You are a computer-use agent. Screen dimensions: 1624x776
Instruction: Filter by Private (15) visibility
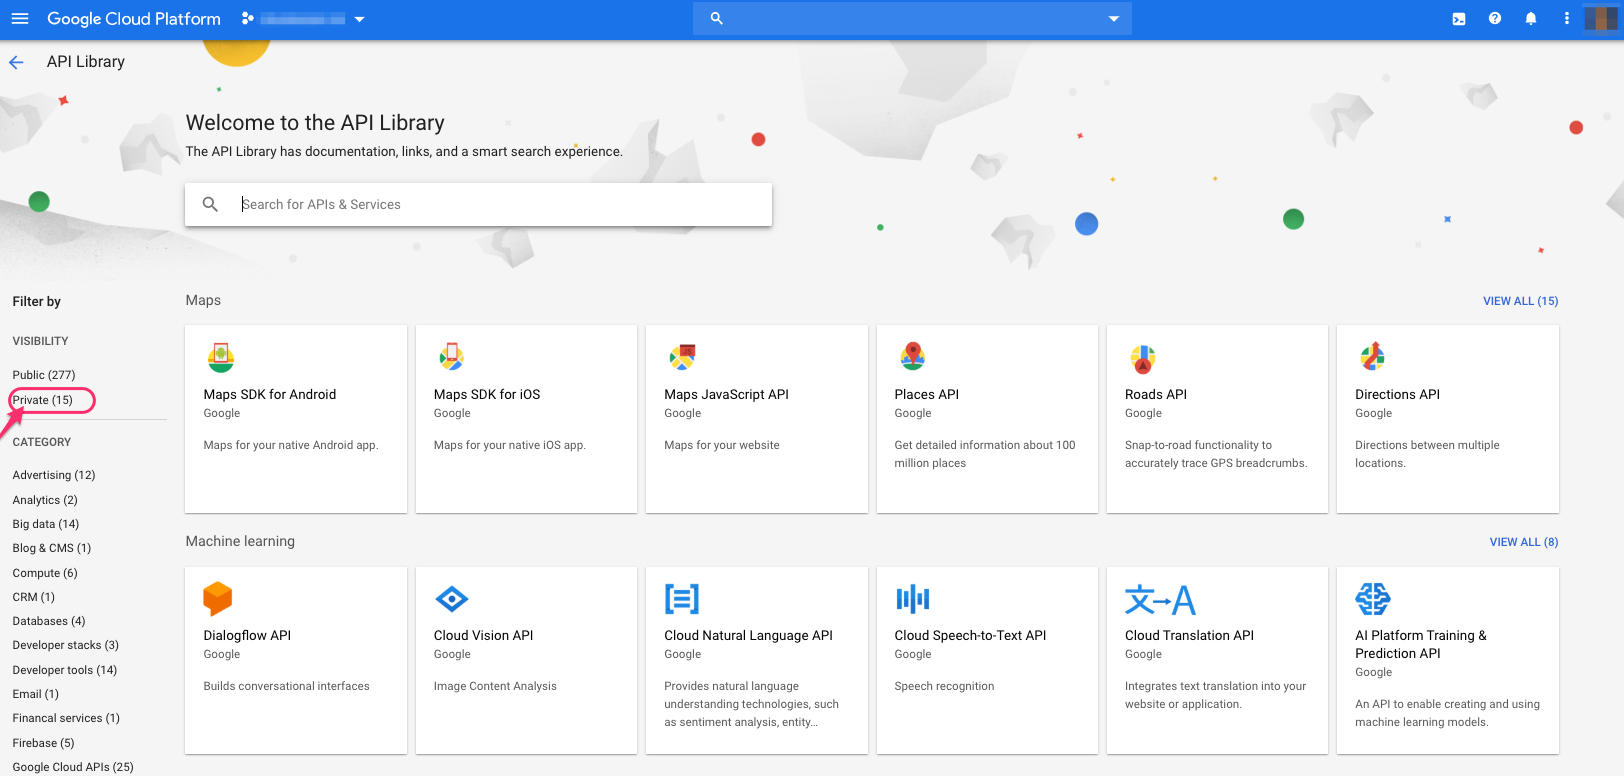43,400
